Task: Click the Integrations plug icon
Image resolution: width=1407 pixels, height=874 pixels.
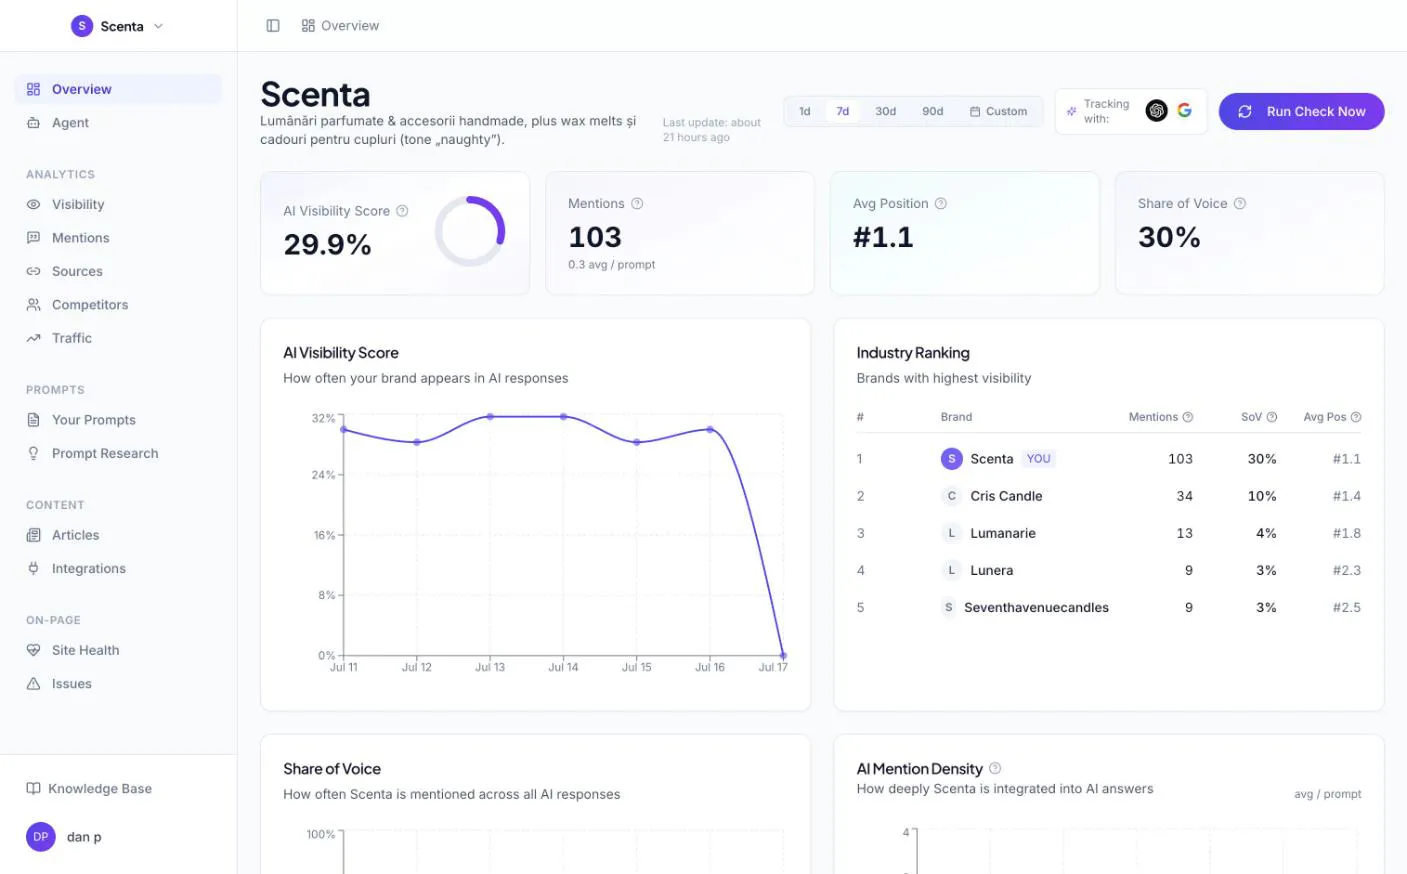Action: [x=33, y=568]
